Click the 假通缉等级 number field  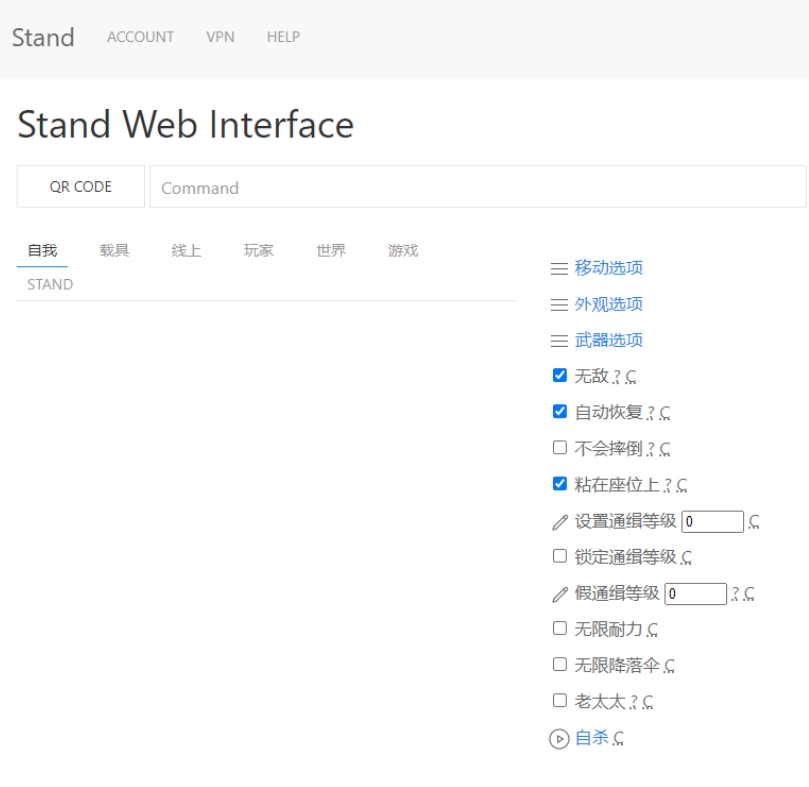point(695,594)
